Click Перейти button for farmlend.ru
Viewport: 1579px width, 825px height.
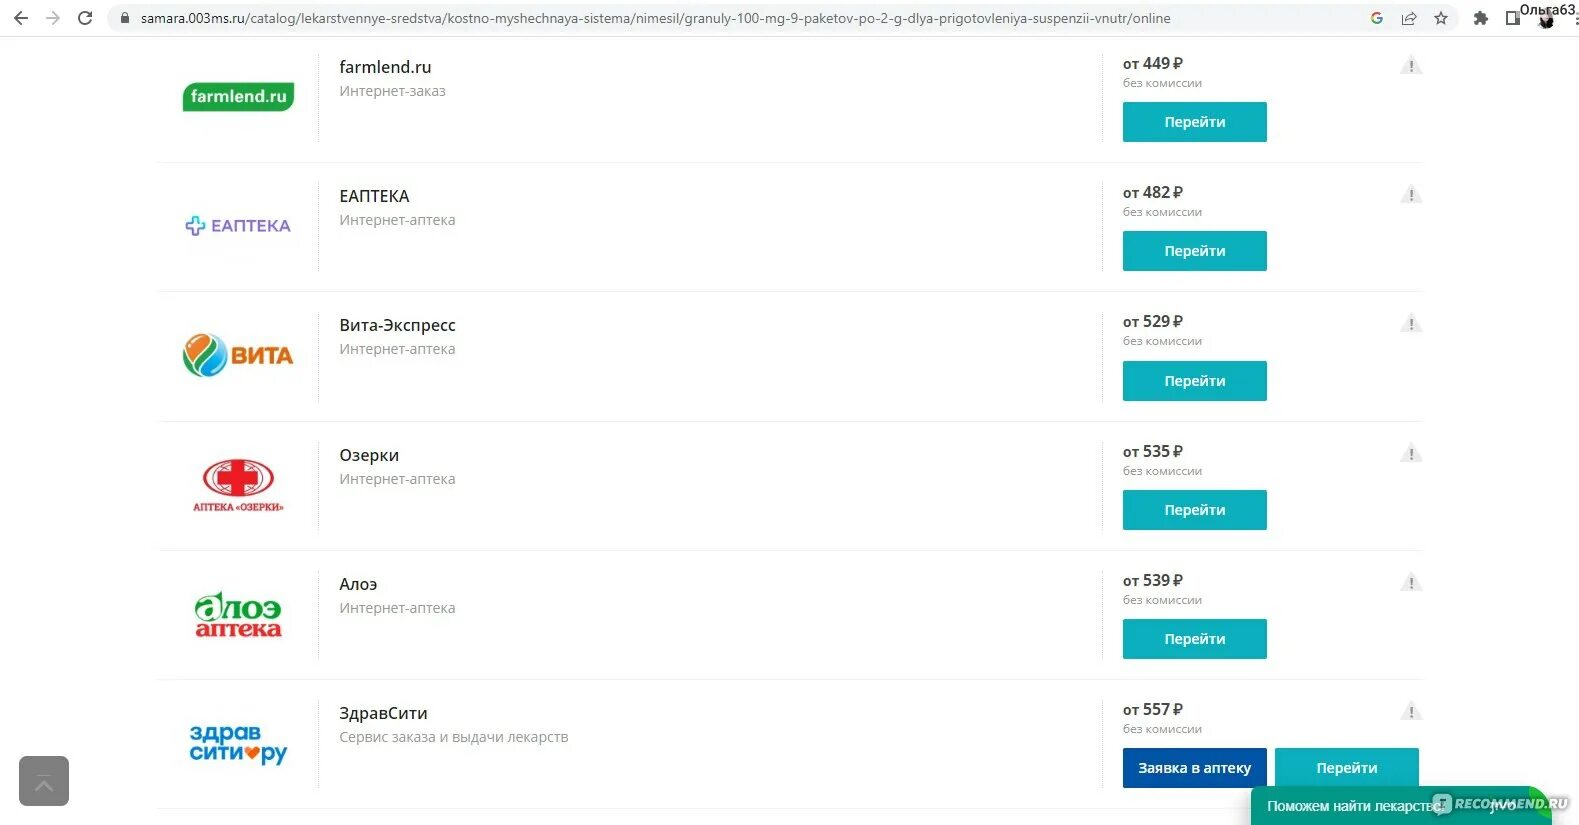coord(1195,122)
